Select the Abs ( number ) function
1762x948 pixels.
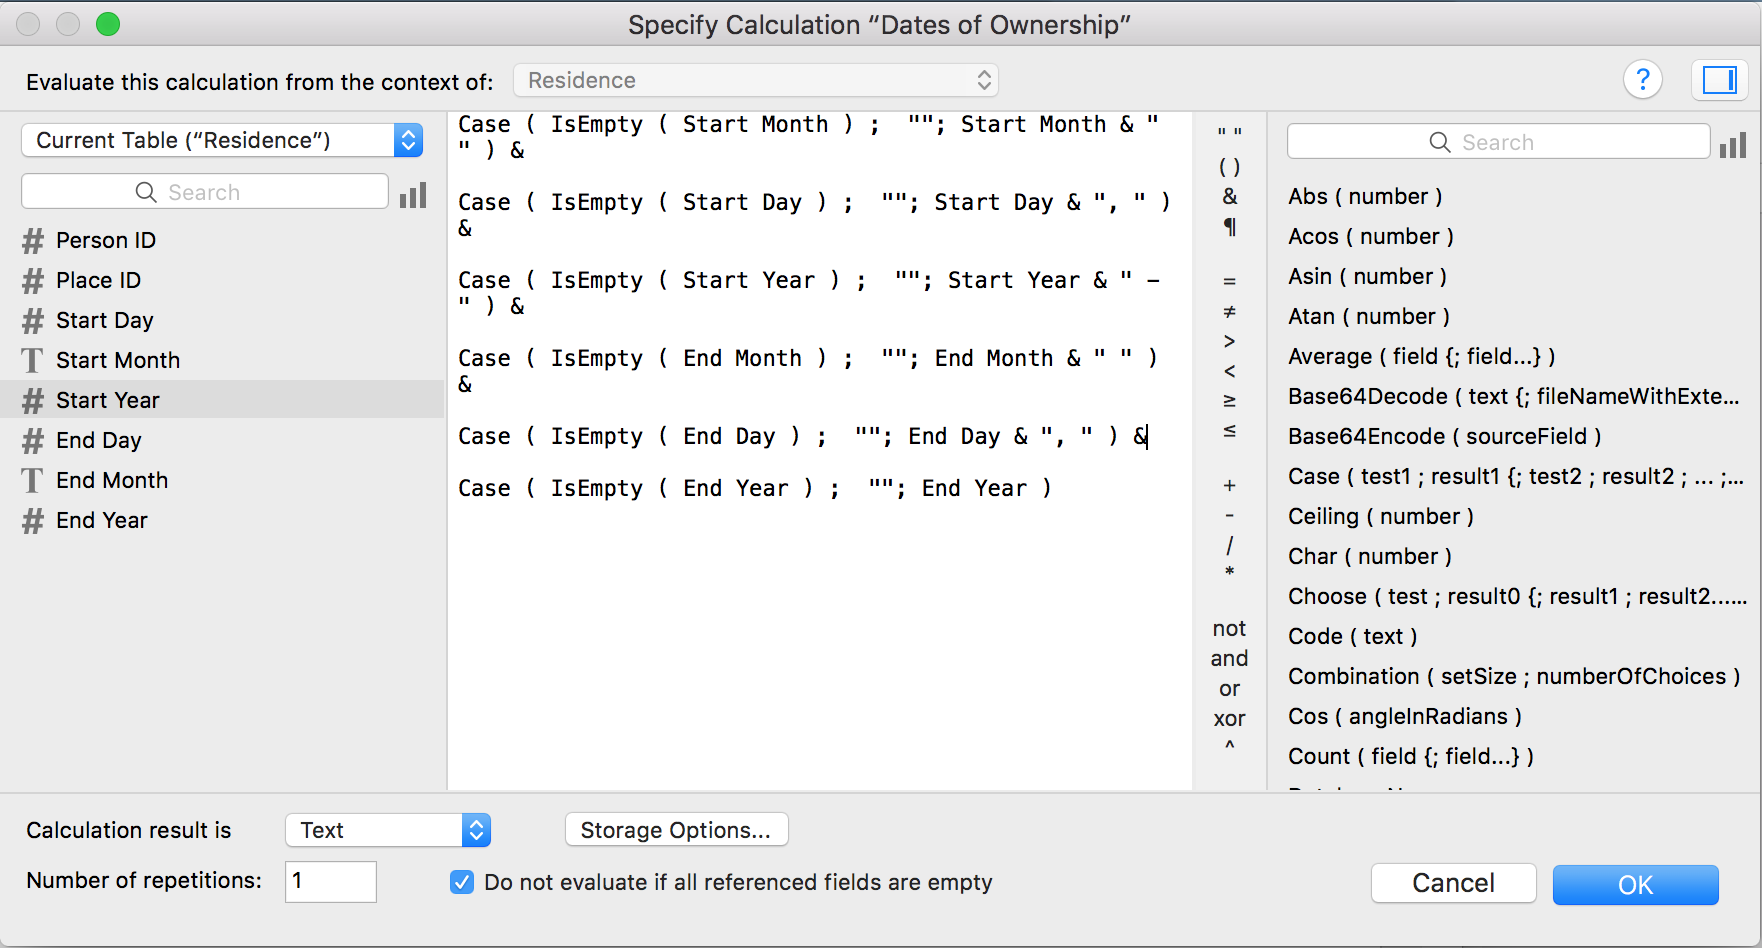1365,197
